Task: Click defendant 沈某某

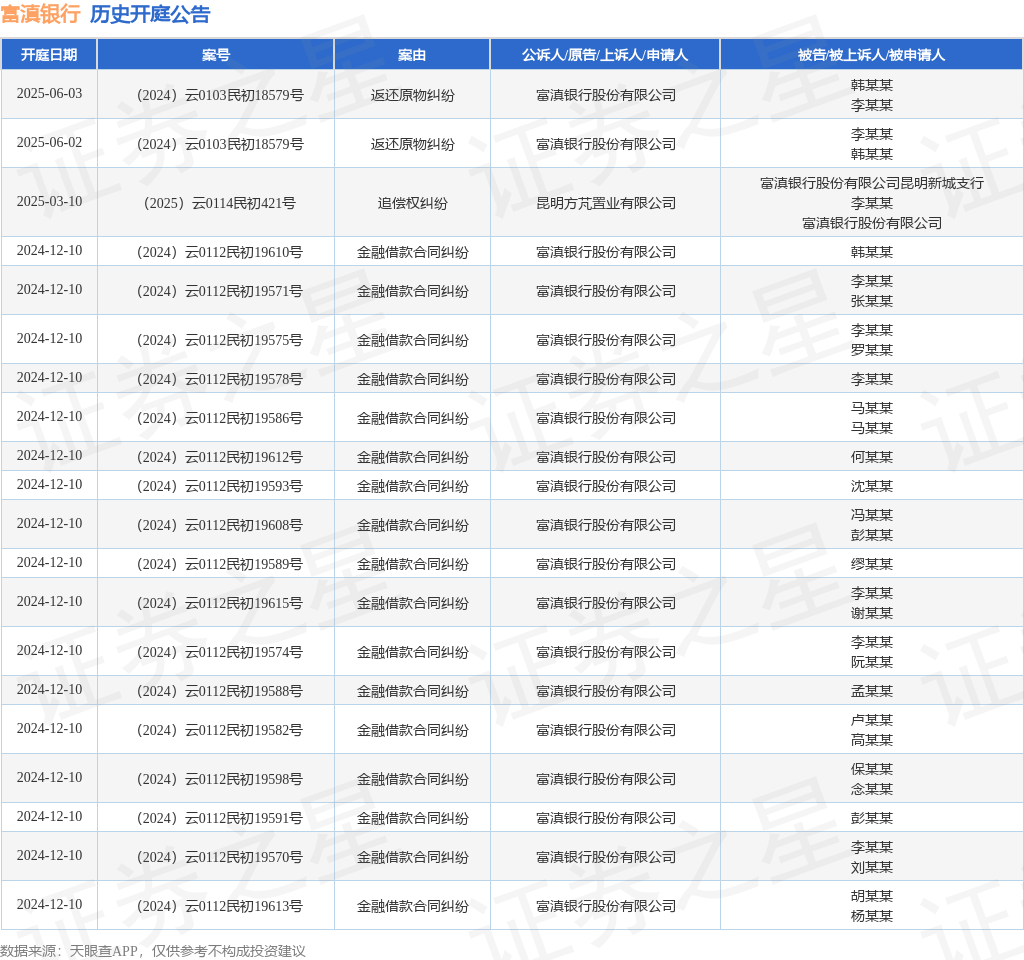Action: click(872, 486)
